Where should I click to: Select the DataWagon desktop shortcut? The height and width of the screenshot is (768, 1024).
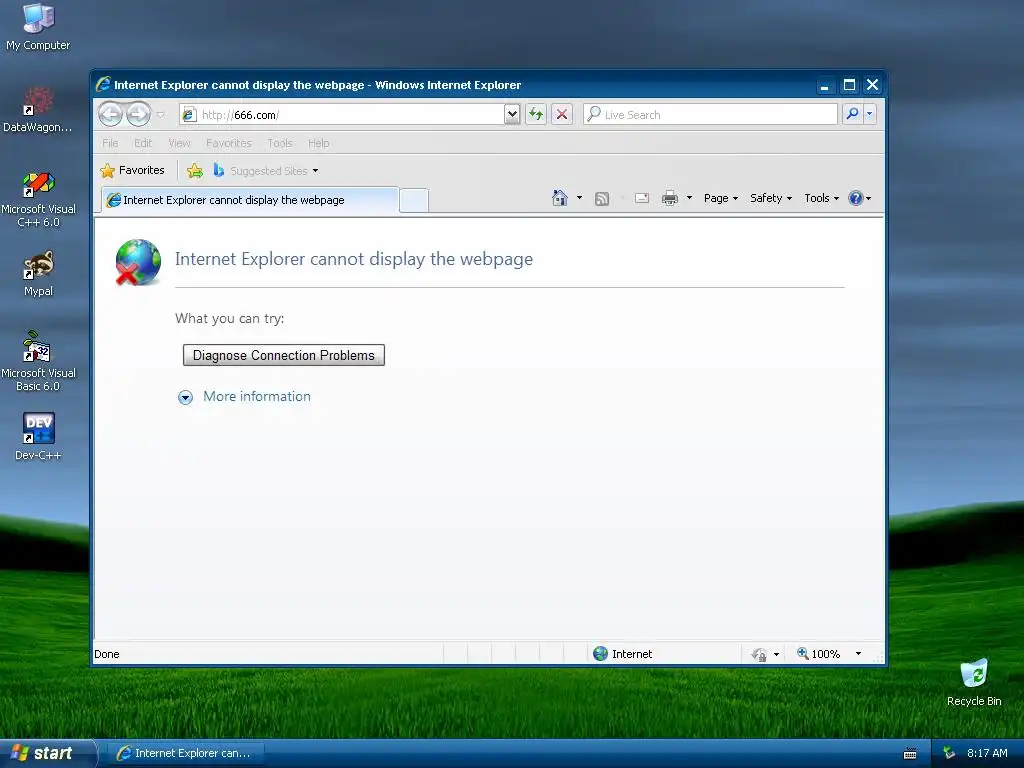pyautogui.click(x=38, y=110)
